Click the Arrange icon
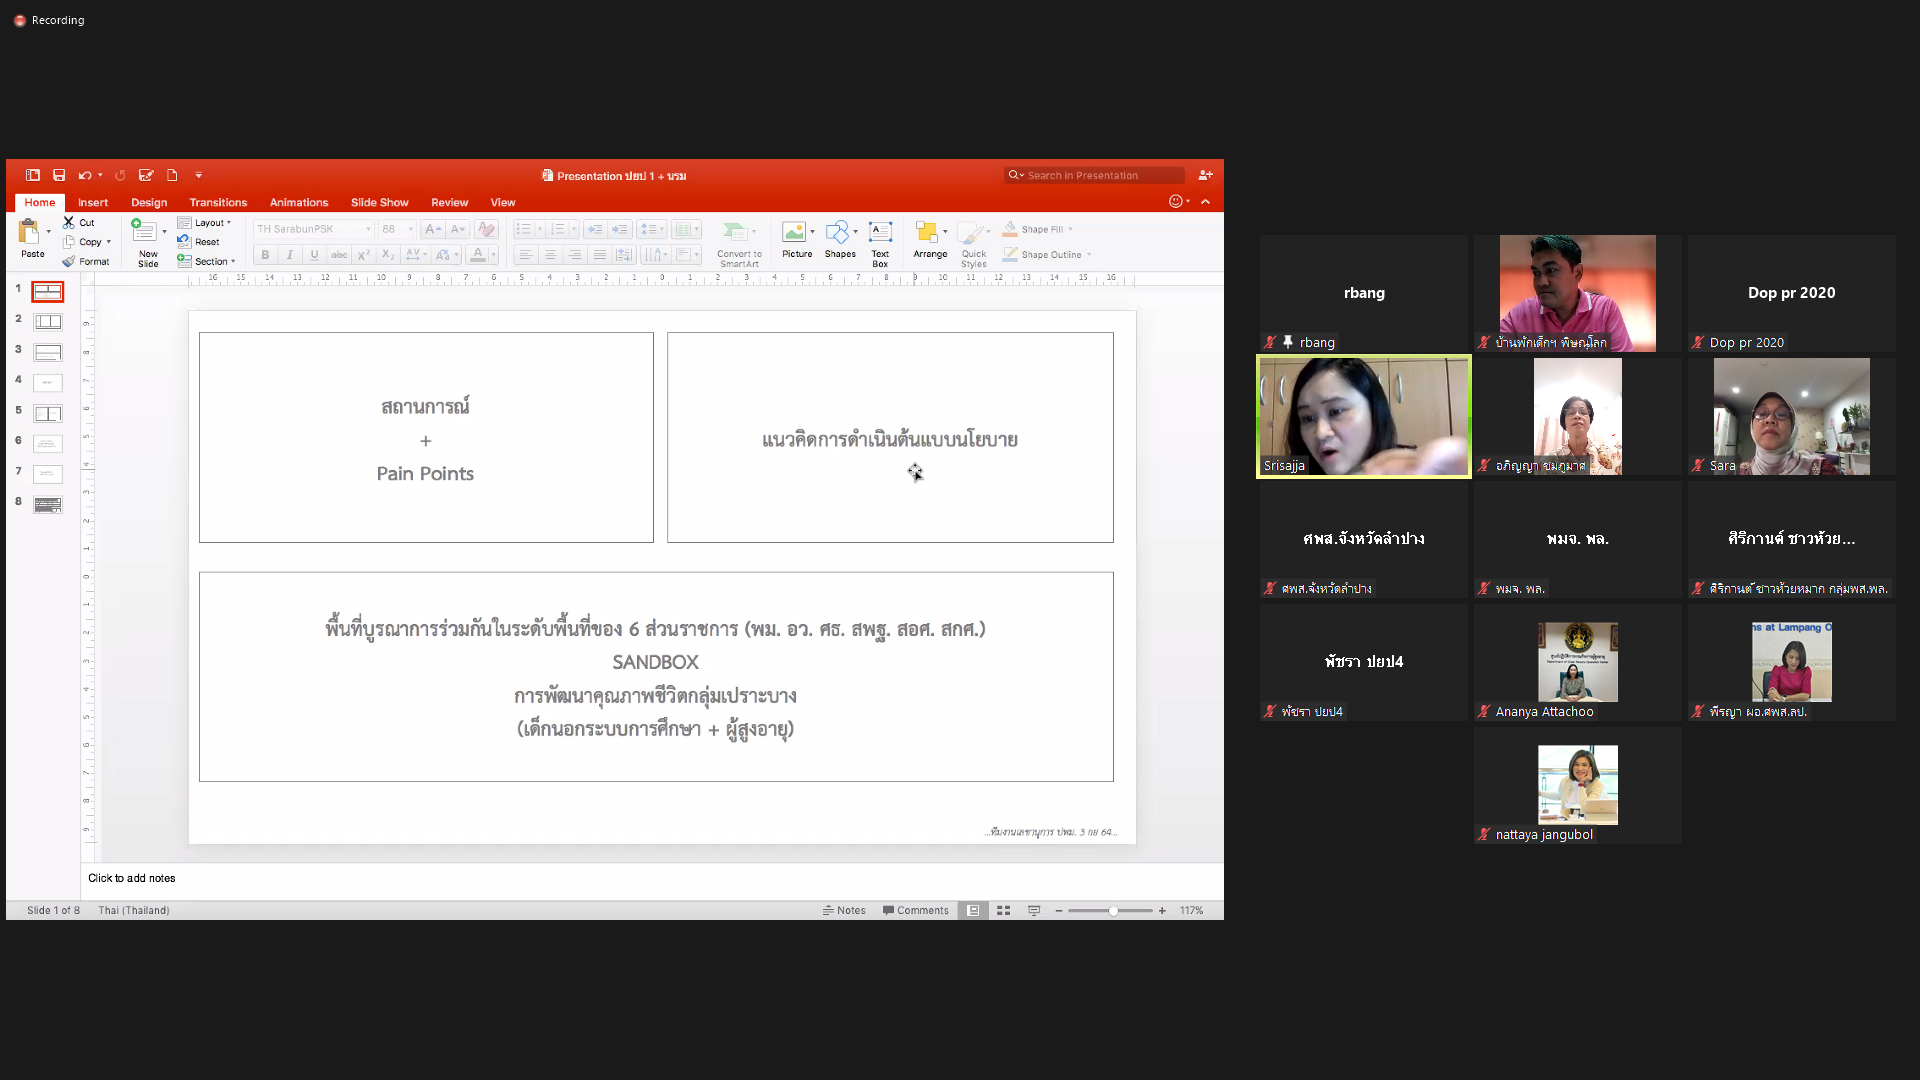 tap(926, 233)
